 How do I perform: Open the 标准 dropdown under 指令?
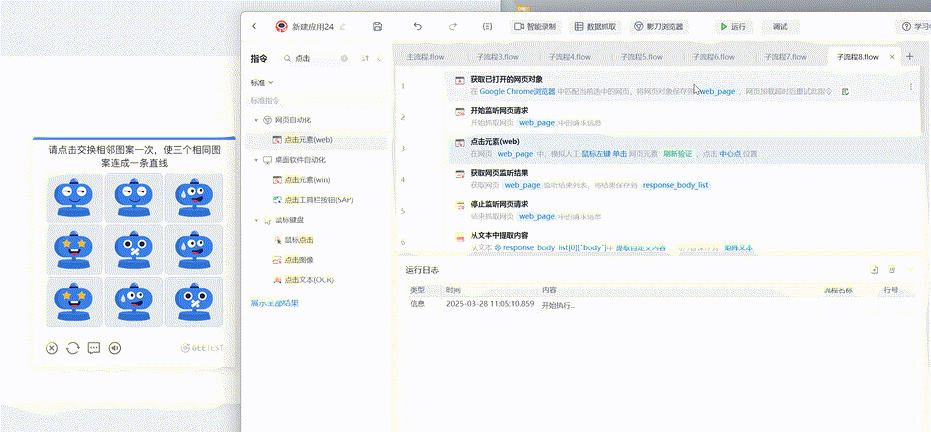262,82
